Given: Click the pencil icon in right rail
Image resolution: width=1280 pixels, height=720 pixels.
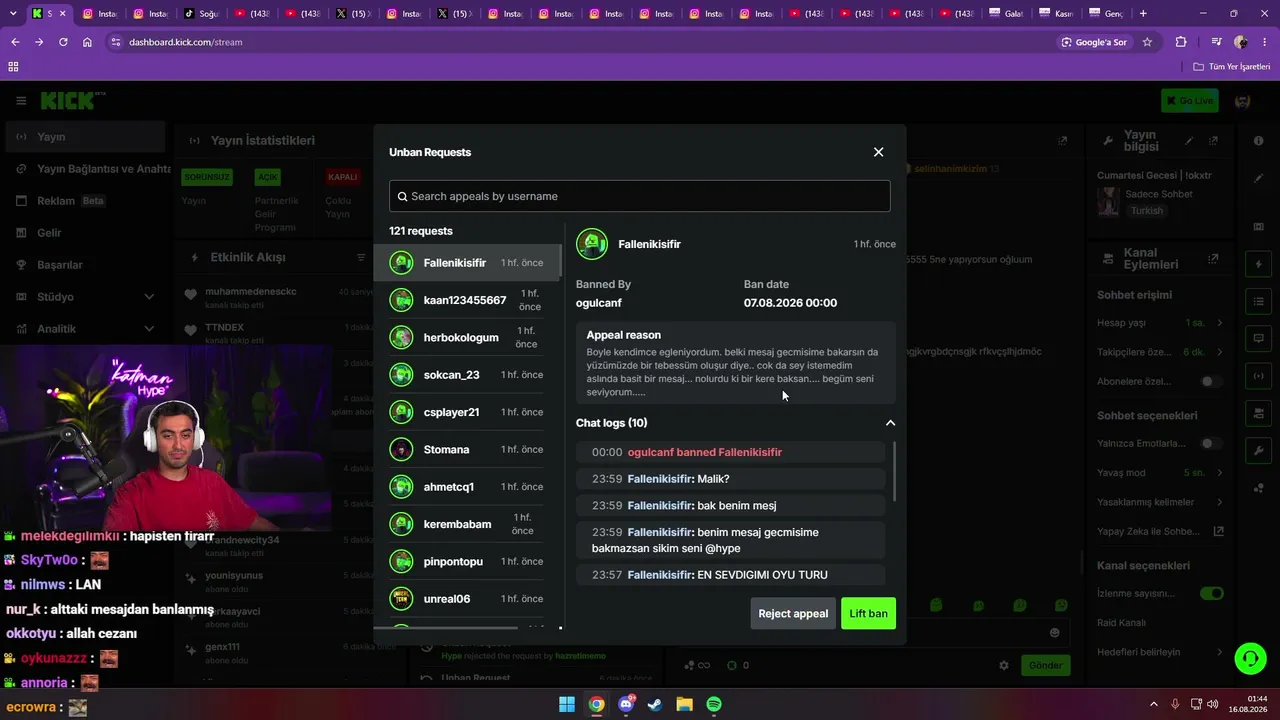Looking at the screenshot, I should [1258, 178].
